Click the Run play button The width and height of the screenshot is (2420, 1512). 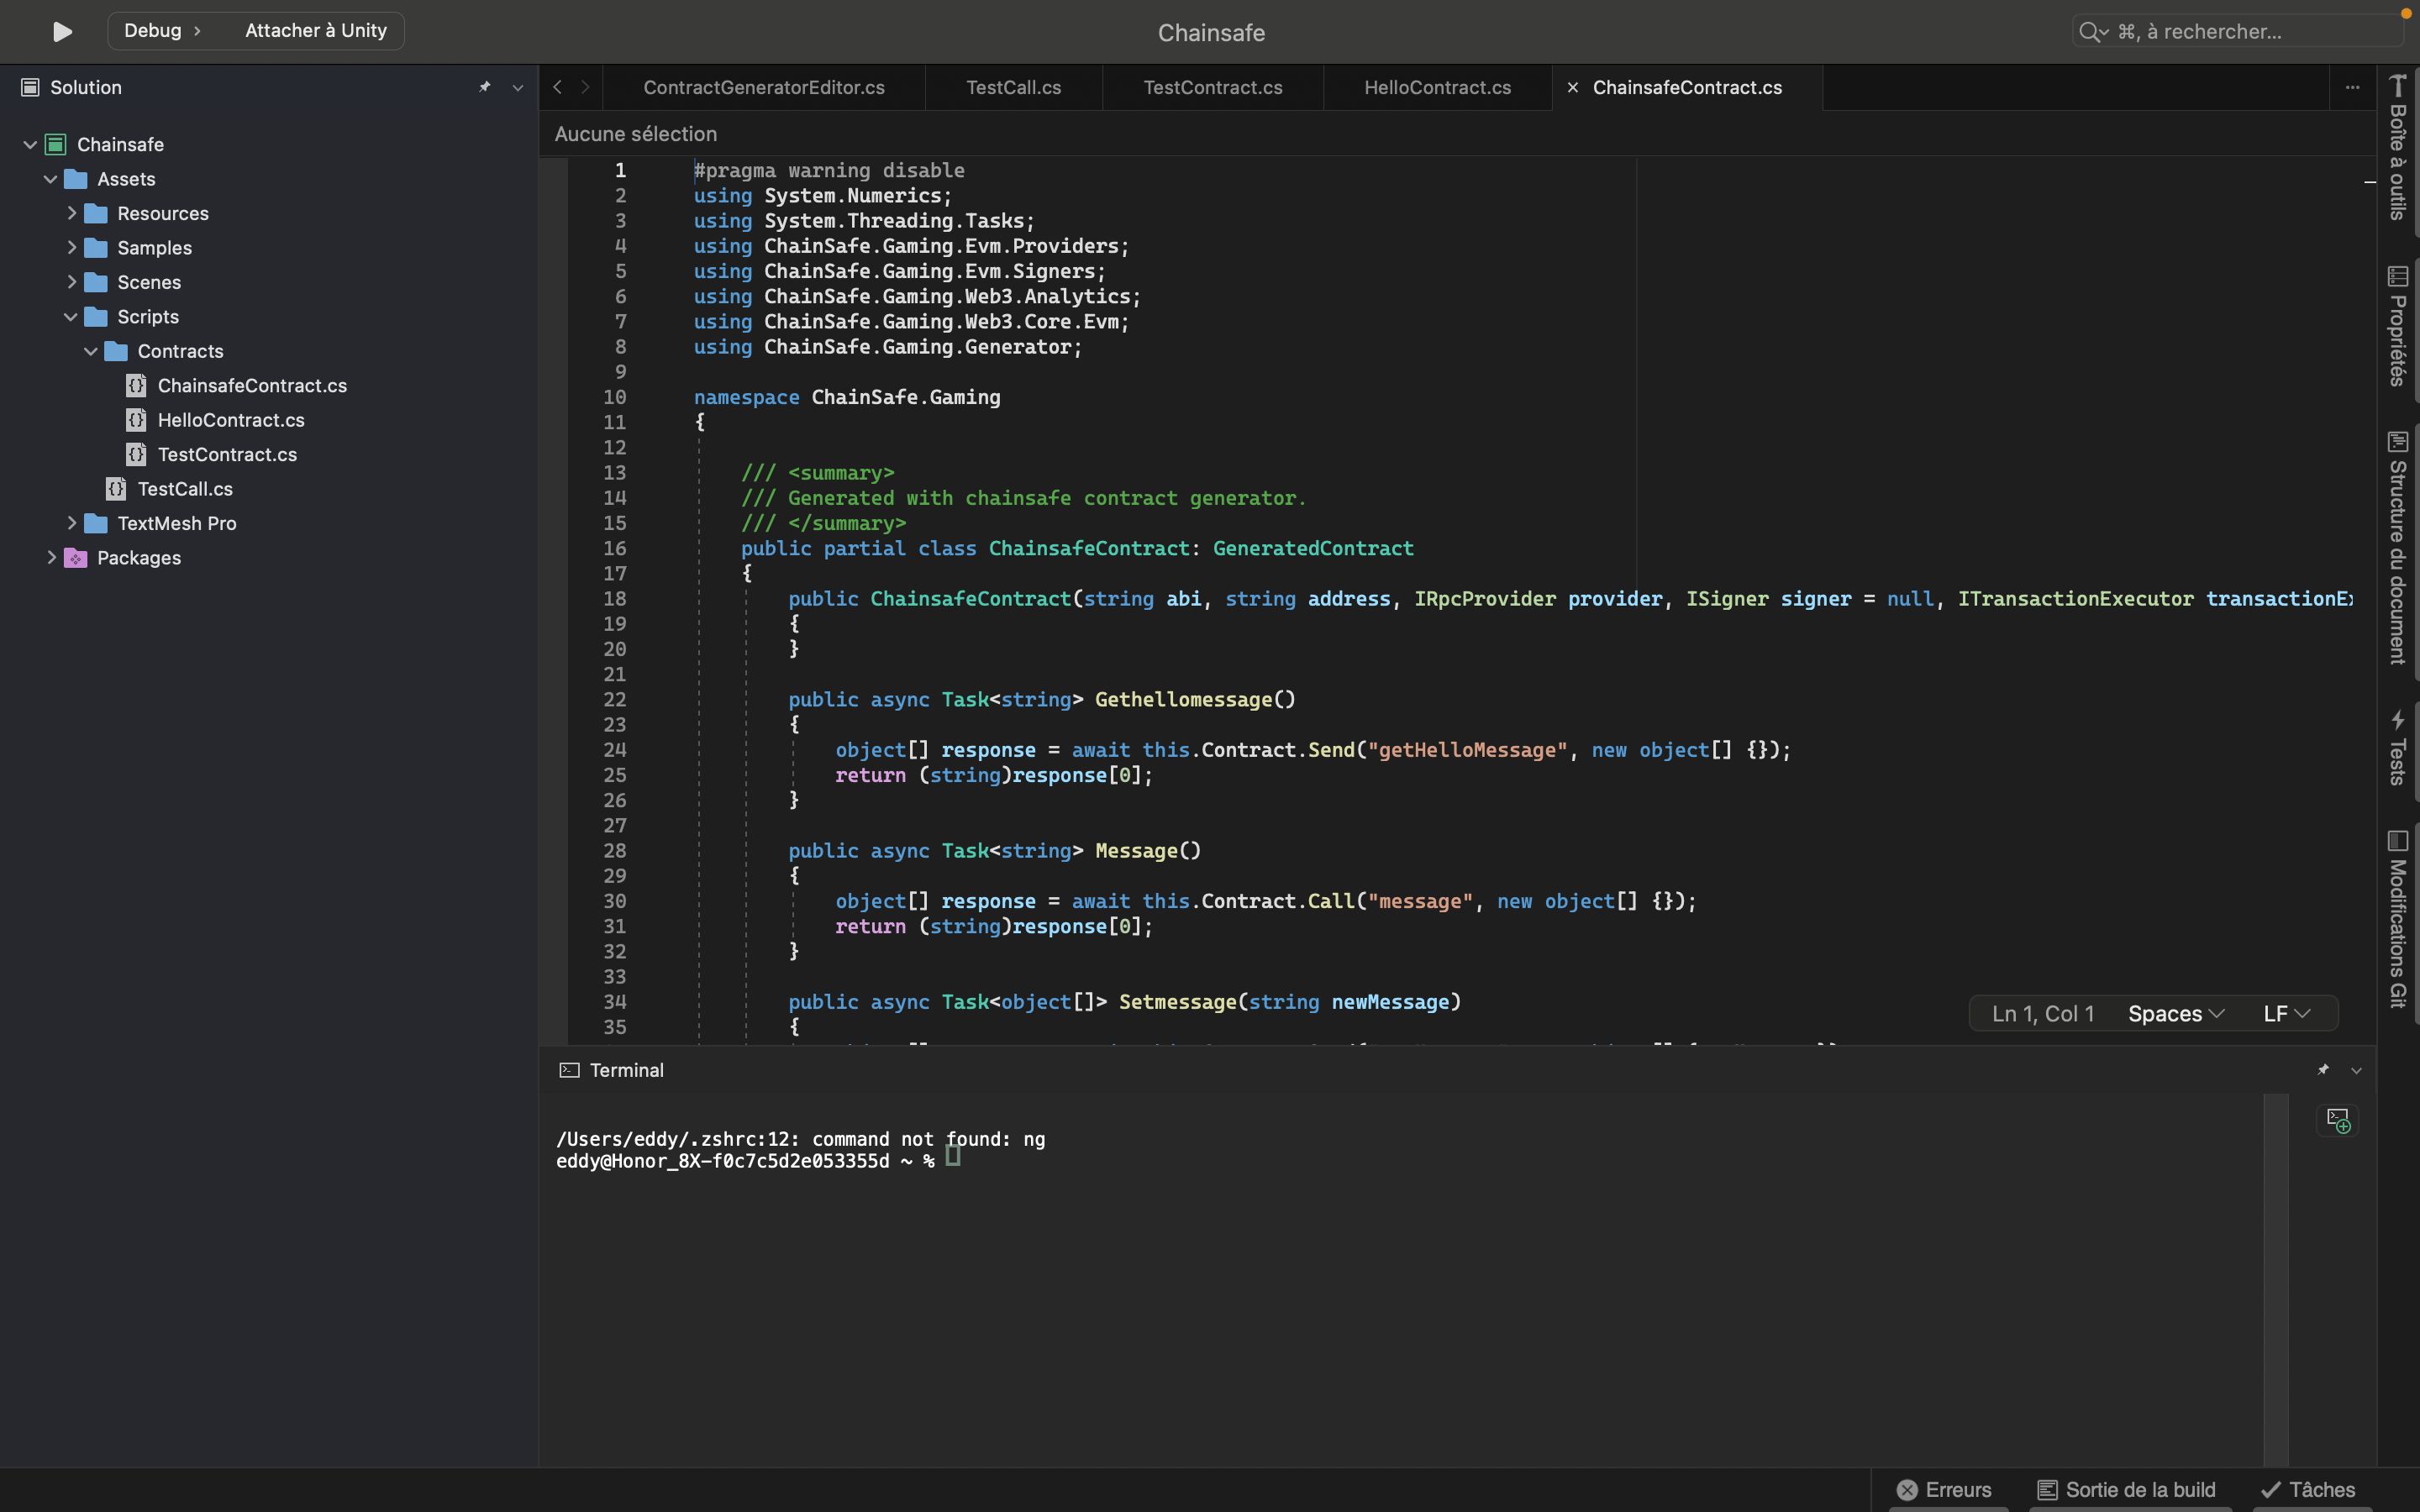pos(62,32)
